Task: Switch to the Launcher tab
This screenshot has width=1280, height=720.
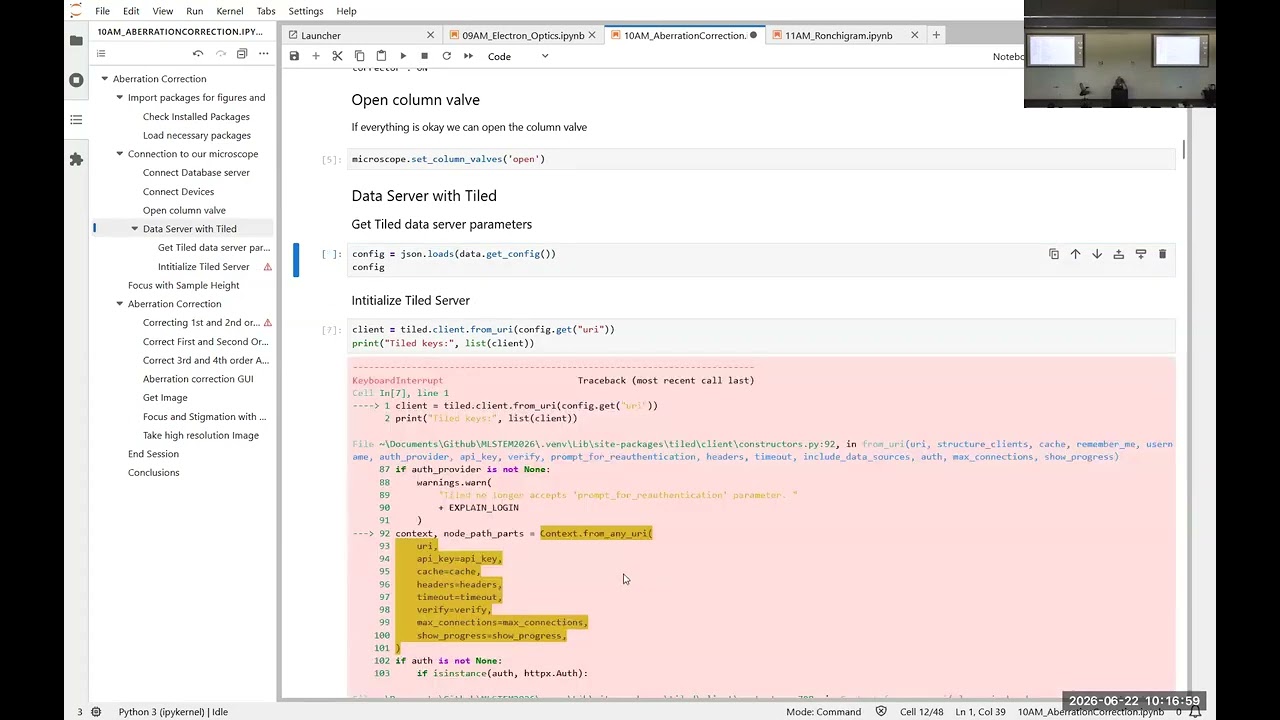Action: [361, 35]
